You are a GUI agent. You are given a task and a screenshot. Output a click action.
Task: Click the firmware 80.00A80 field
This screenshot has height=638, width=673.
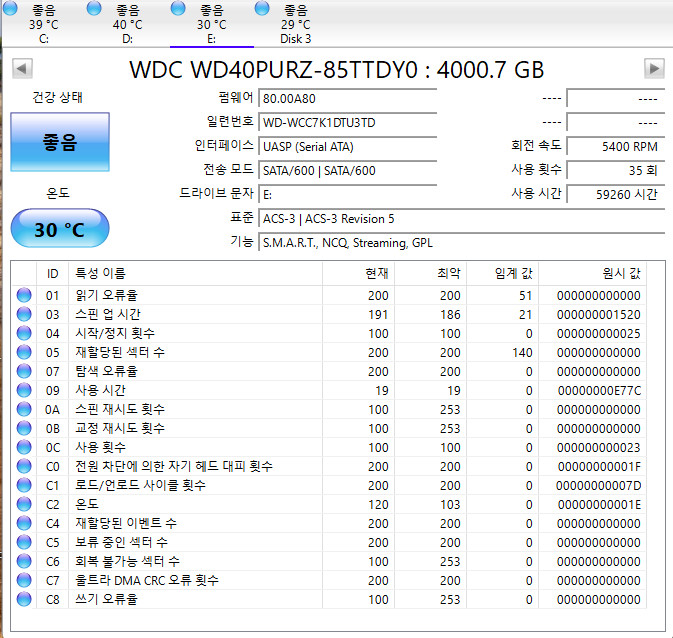[x=347, y=98]
